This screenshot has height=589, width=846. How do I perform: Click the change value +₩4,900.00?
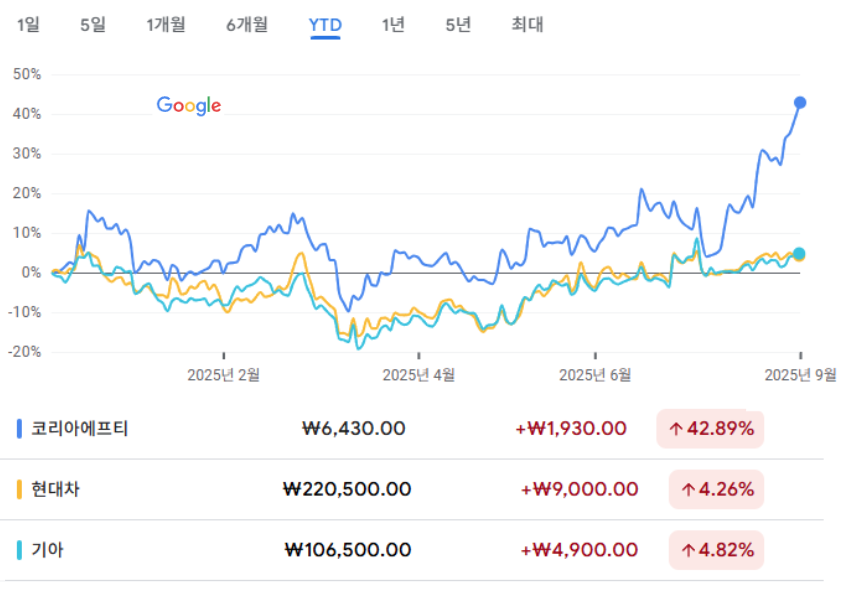click(579, 550)
